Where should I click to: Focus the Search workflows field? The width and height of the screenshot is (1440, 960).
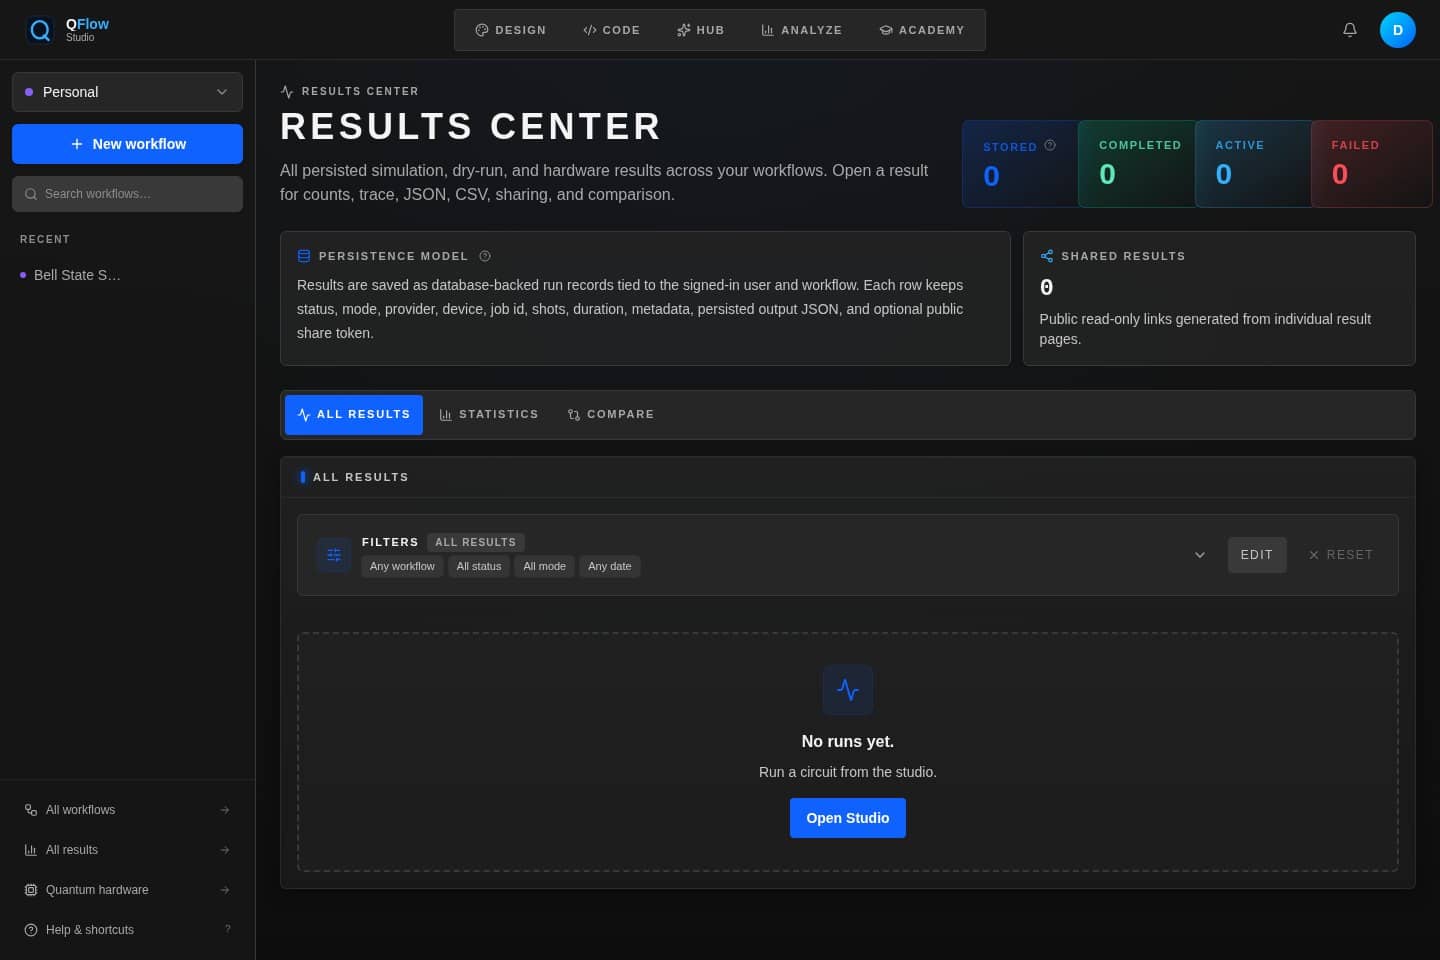127,194
